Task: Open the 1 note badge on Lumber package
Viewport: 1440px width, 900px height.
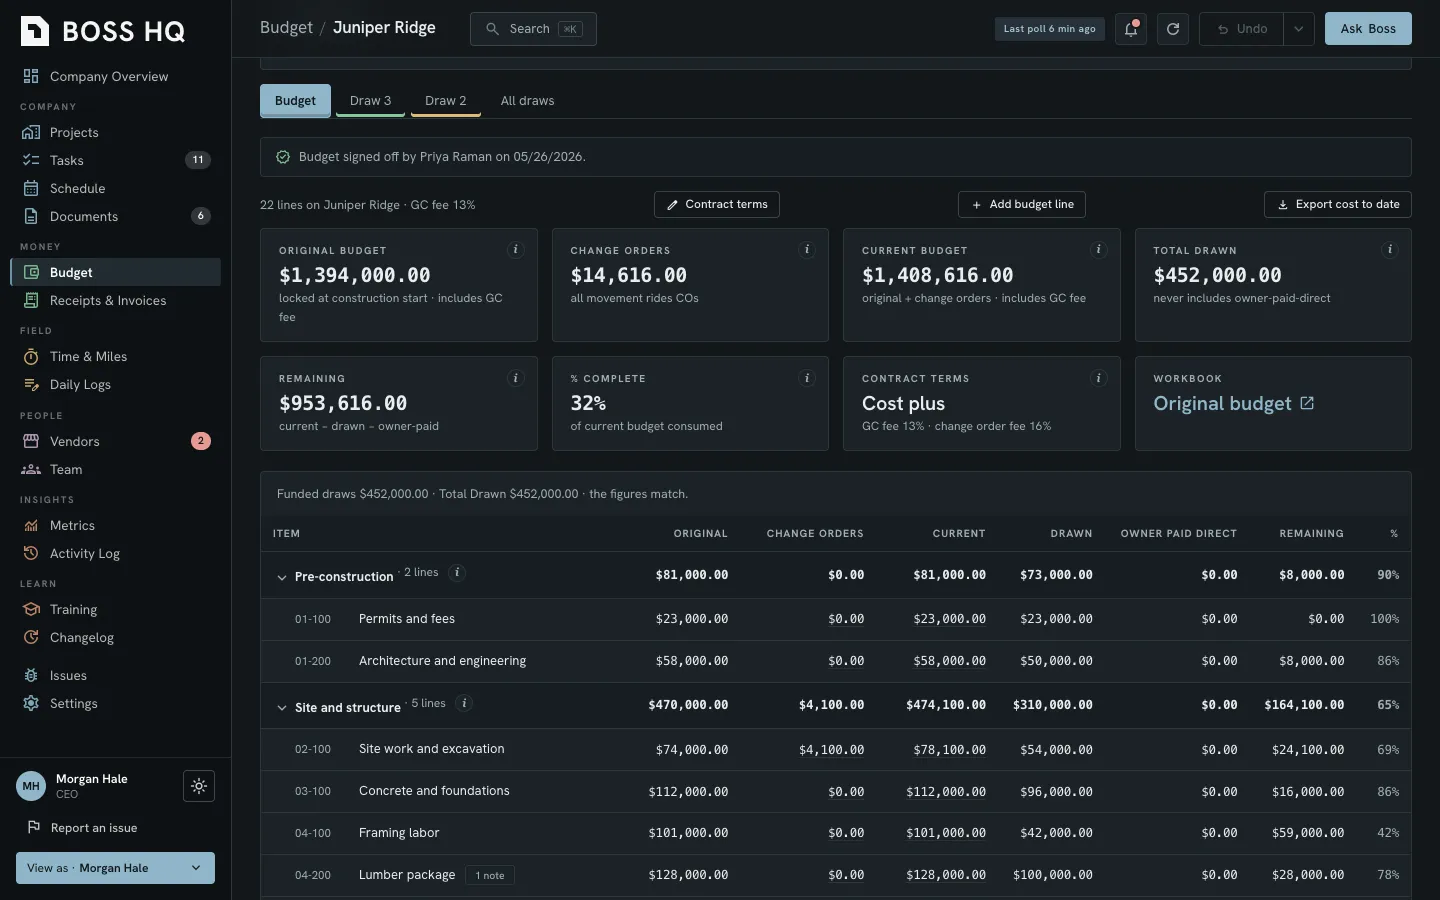Action: tap(490, 876)
